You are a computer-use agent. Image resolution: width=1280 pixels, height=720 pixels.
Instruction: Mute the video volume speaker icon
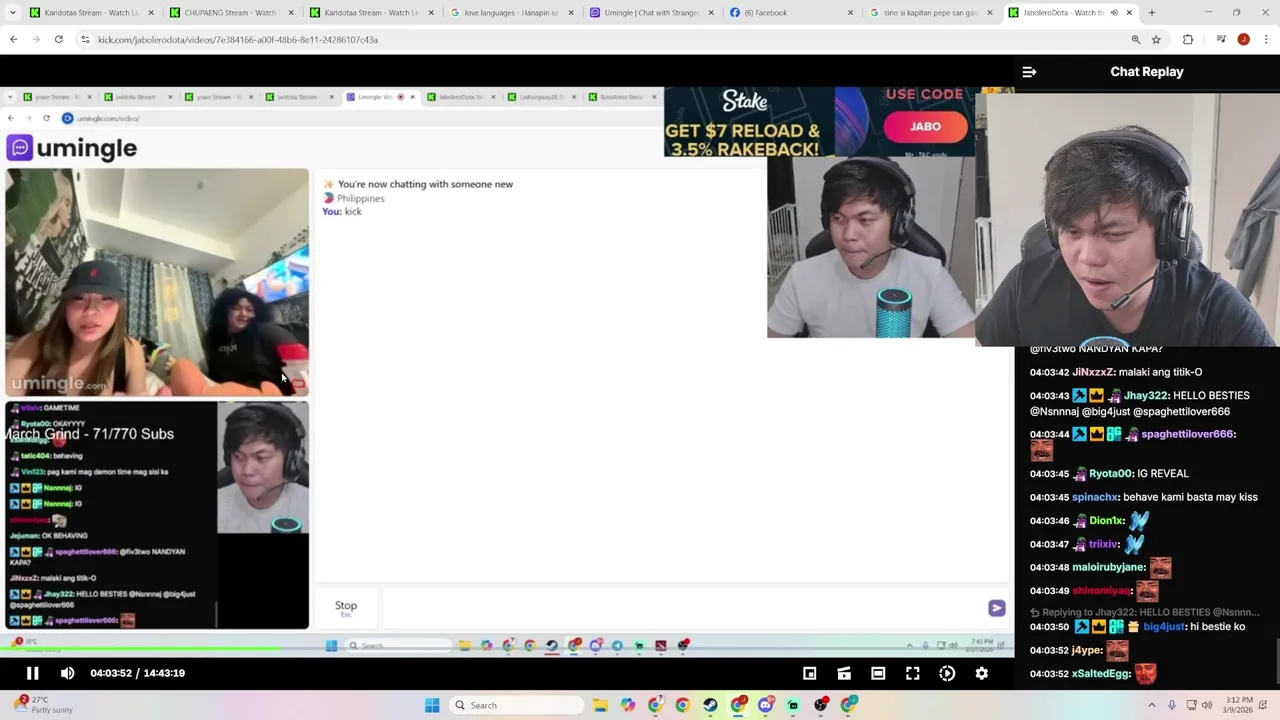tap(67, 673)
